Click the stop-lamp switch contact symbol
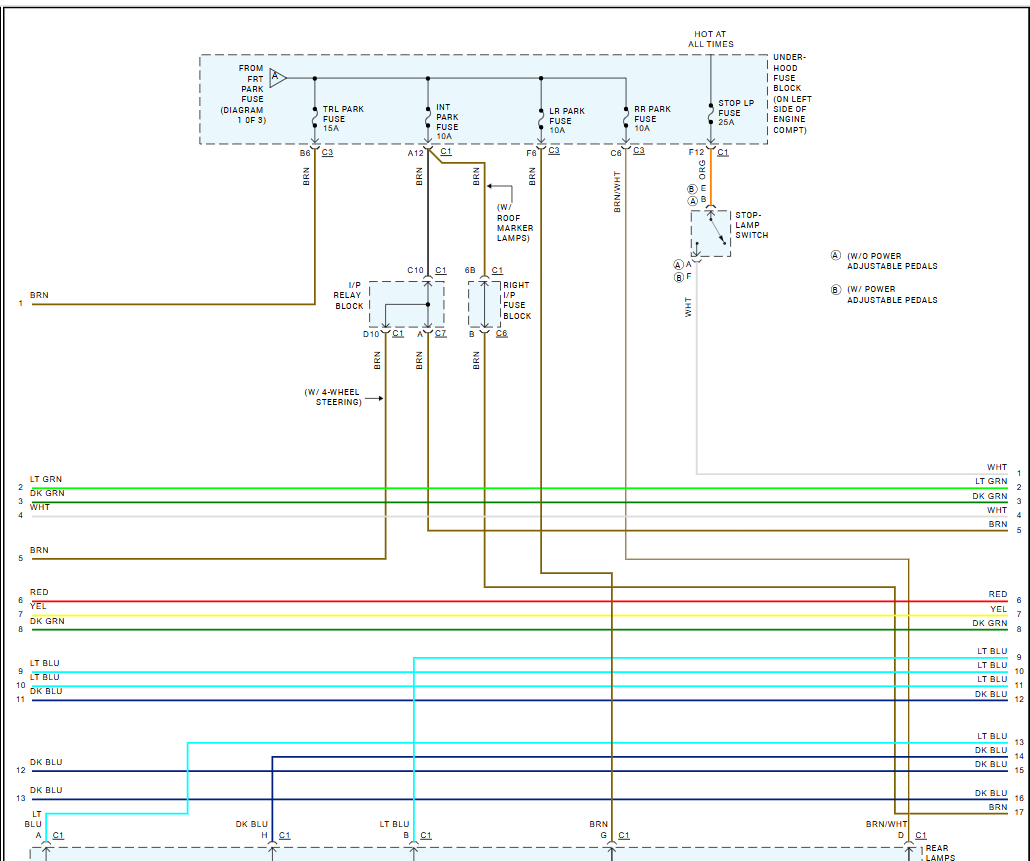Viewport: 1030px width, 861px height. (711, 234)
